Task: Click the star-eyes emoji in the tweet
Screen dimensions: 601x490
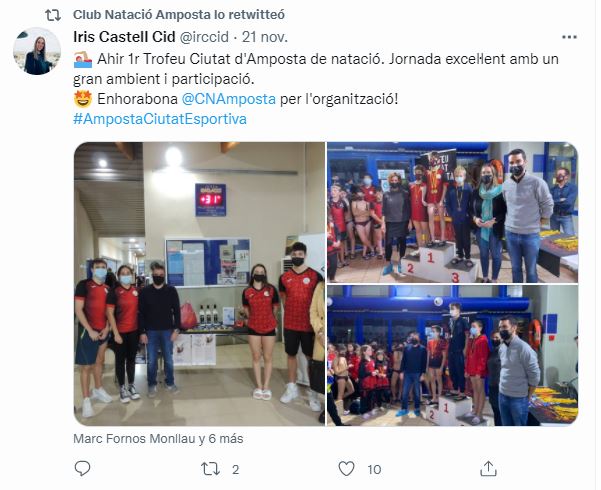Action: point(83,99)
